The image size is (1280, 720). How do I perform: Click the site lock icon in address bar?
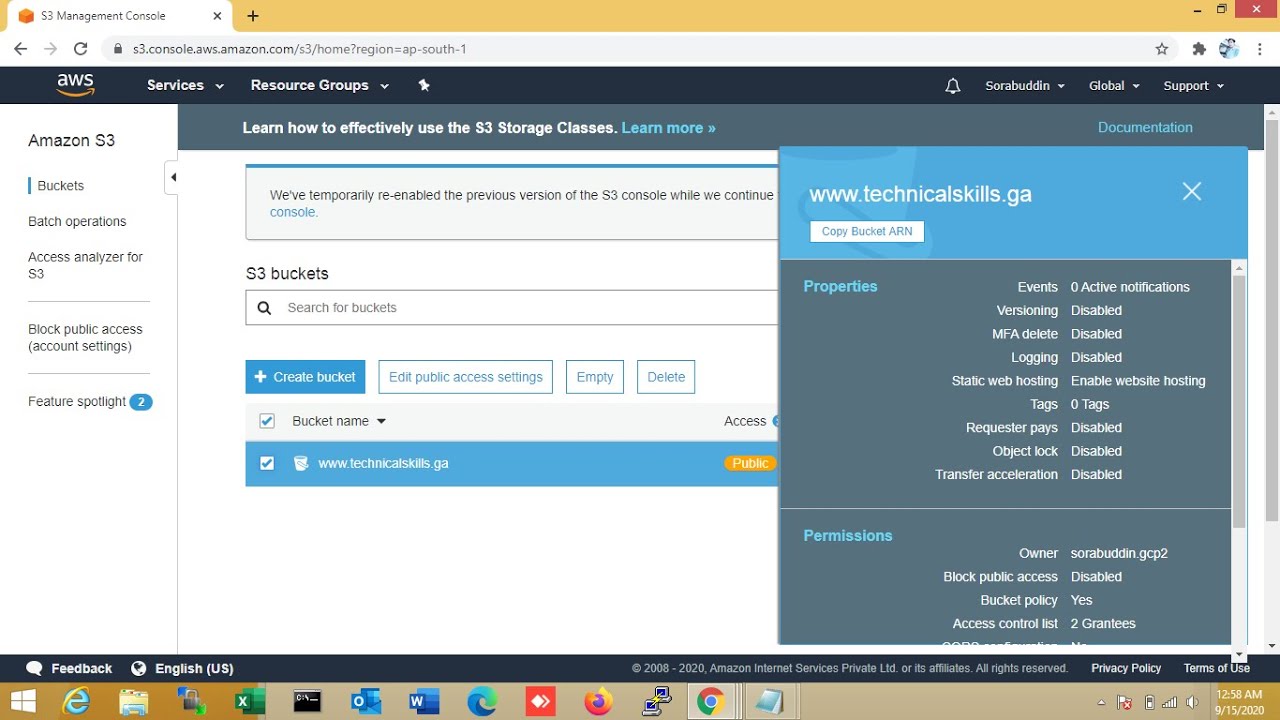tap(118, 49)
